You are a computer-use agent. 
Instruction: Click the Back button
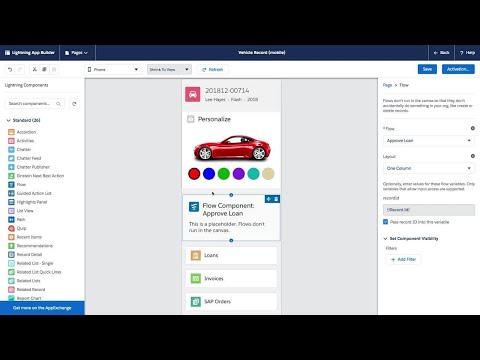click(x=441, y=53)
